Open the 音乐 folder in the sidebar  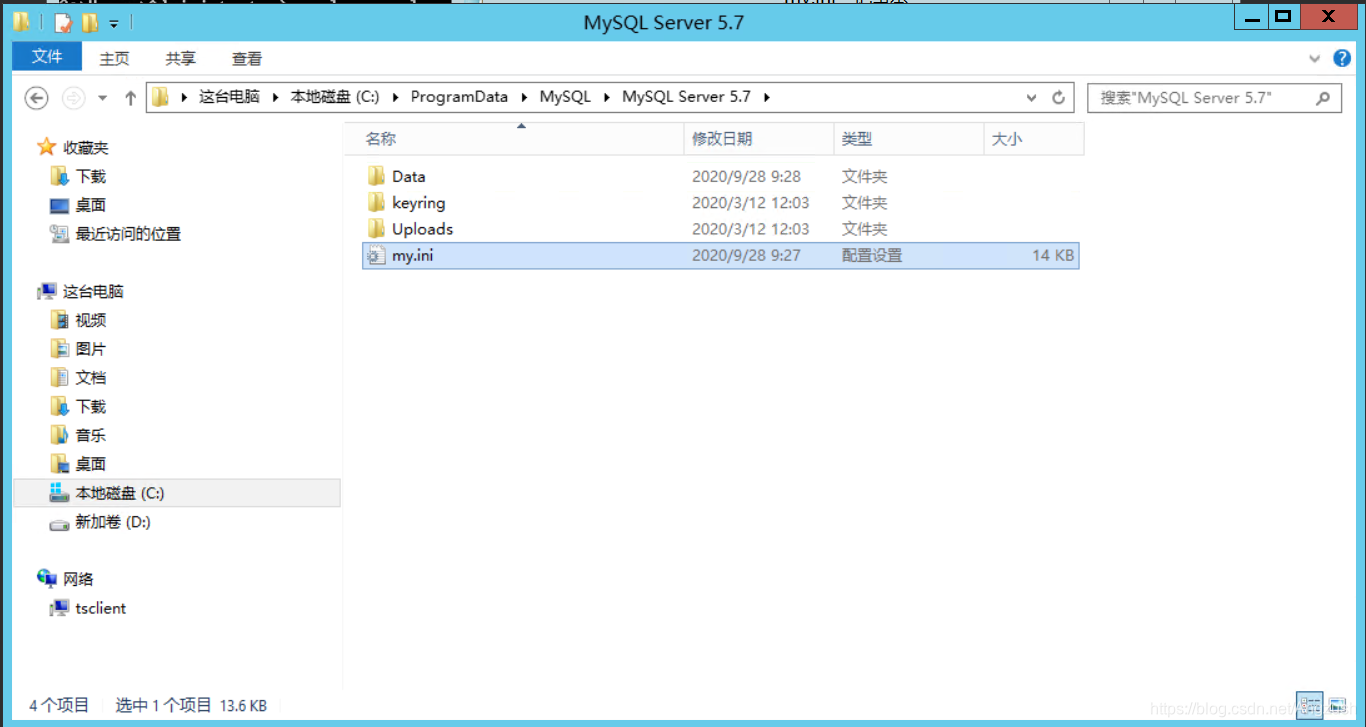pos(91,436)
